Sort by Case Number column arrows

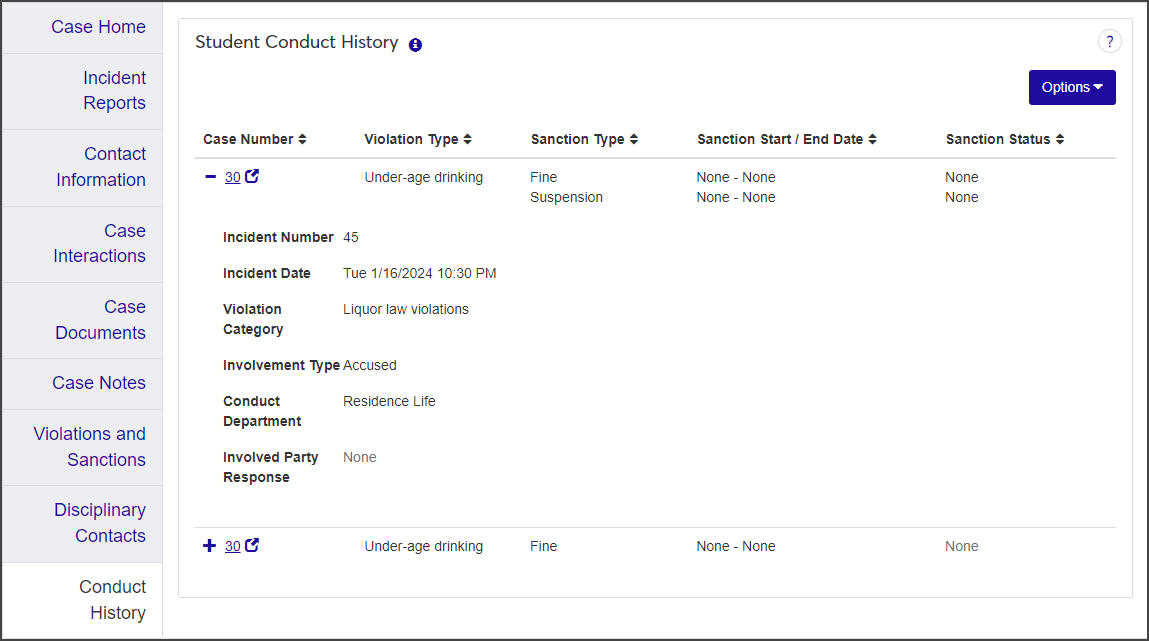(x=302, y=140)
